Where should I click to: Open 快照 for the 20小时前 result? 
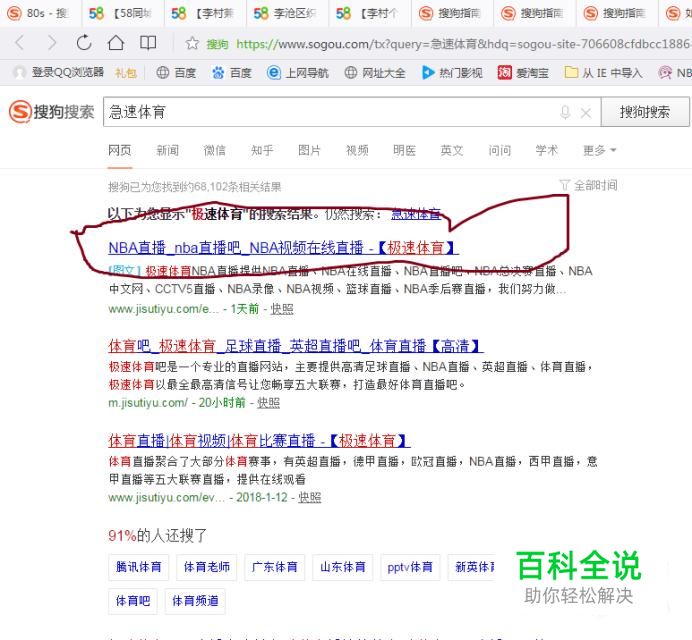268,403
